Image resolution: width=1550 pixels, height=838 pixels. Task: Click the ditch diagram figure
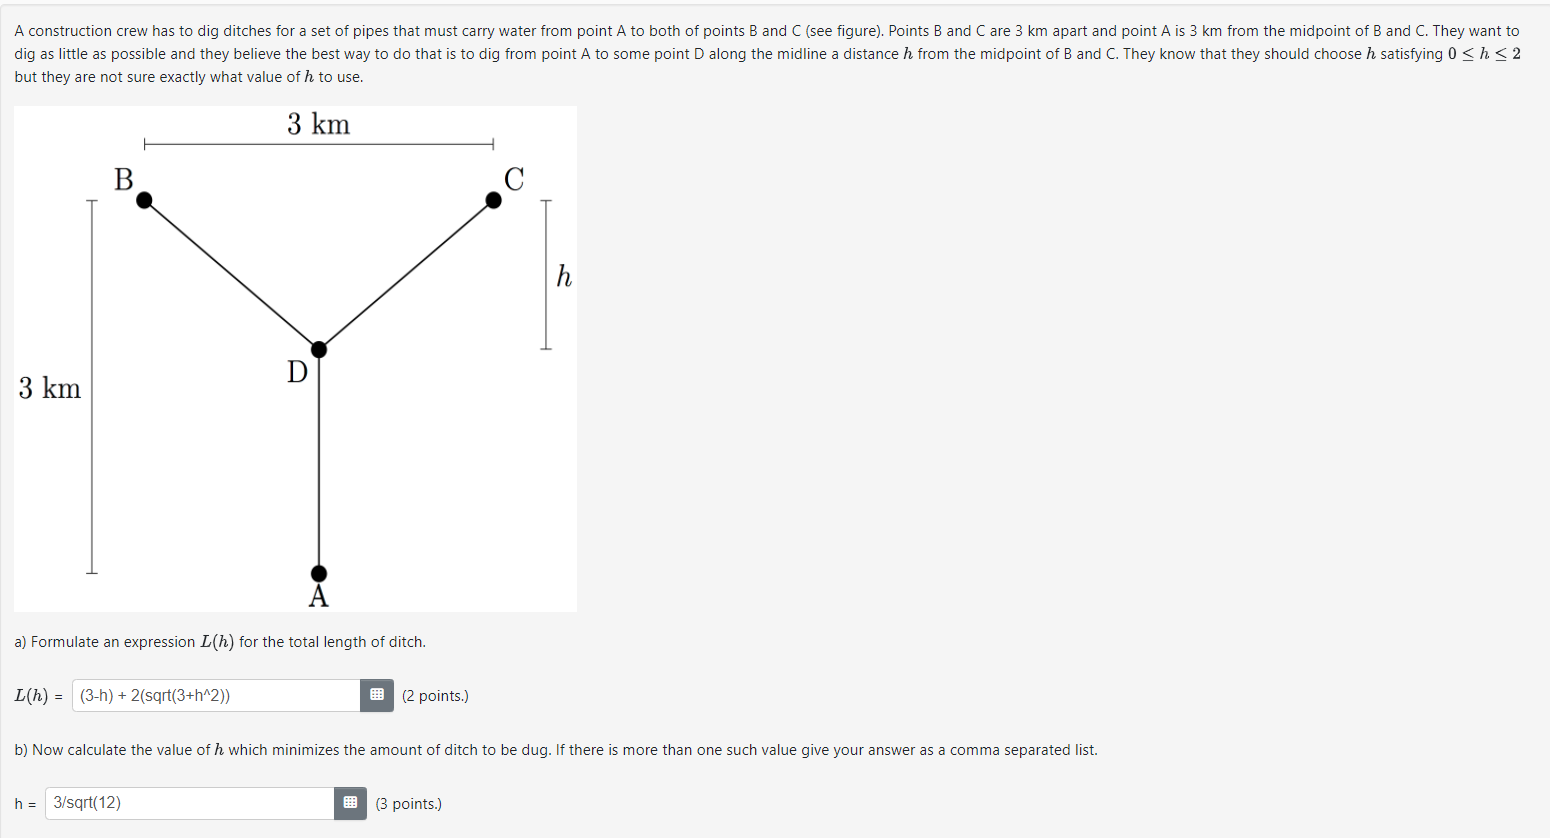pyautogui.click(x=295, y=358)
